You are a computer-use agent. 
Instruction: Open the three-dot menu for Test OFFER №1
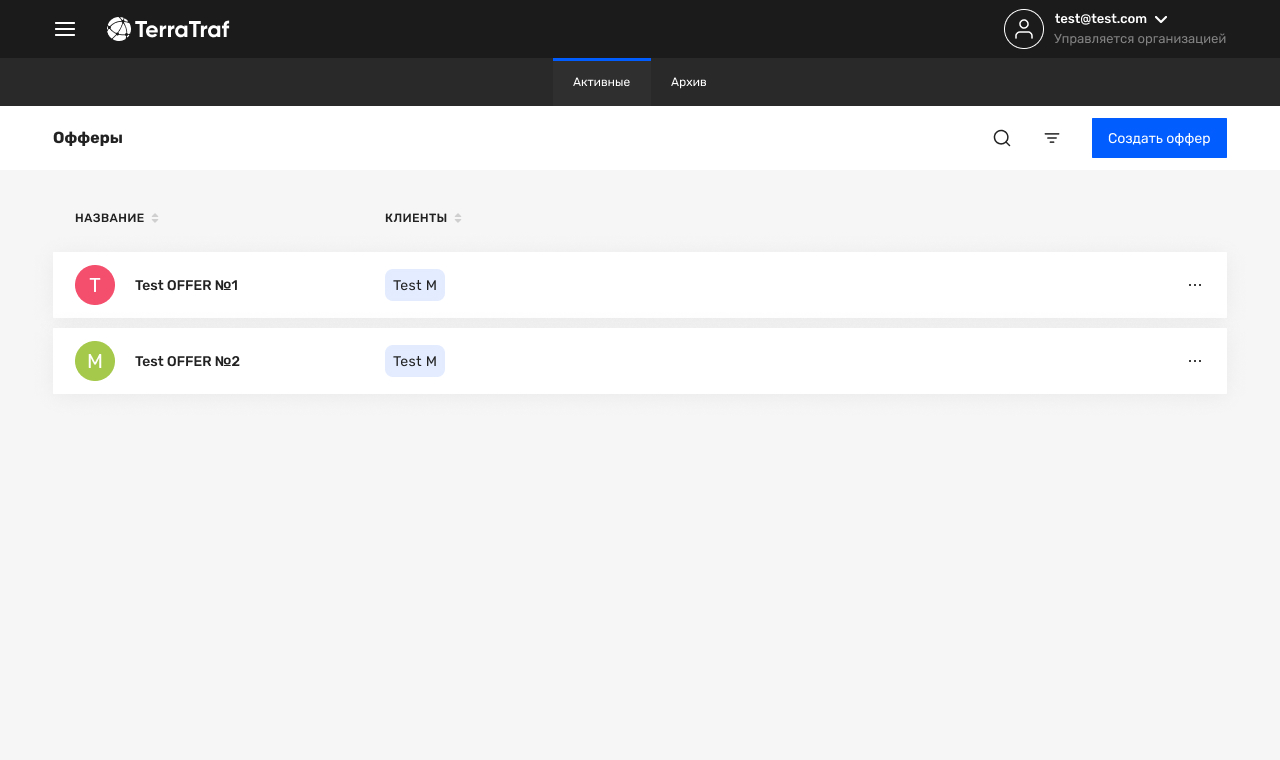click(x=1195, y=285)
